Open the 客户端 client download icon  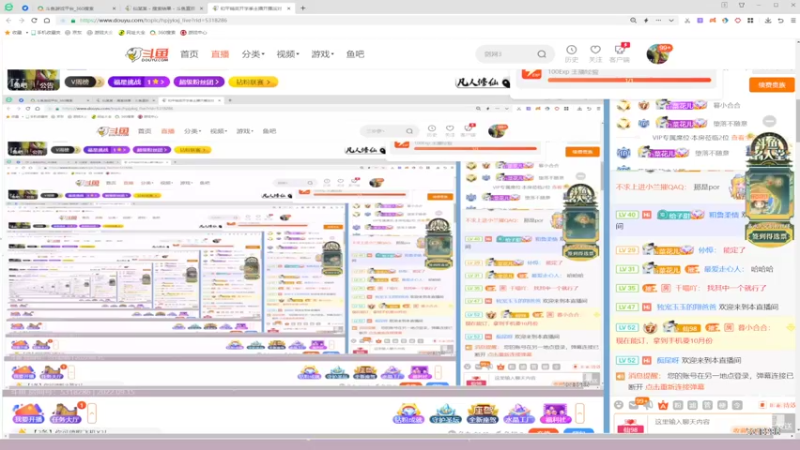(620, 53)
